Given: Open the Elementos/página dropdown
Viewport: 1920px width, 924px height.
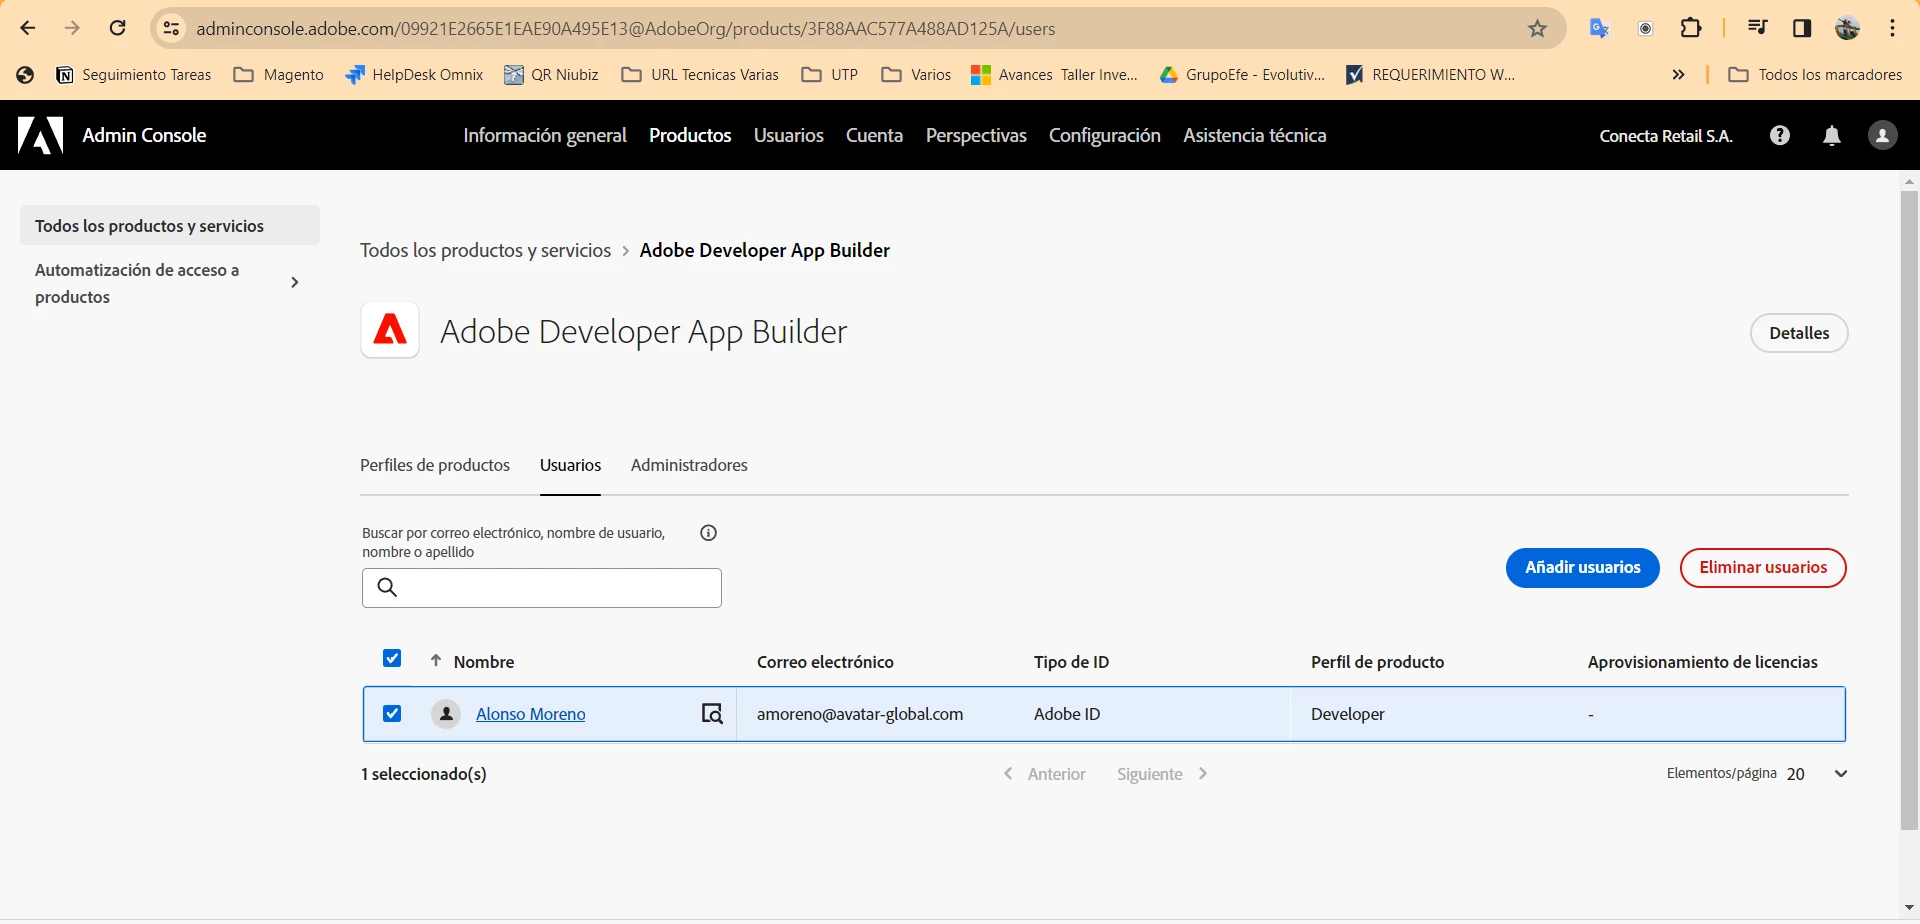Looking at the screenshot, I should pyautogui.click(x=1817, y=774).
